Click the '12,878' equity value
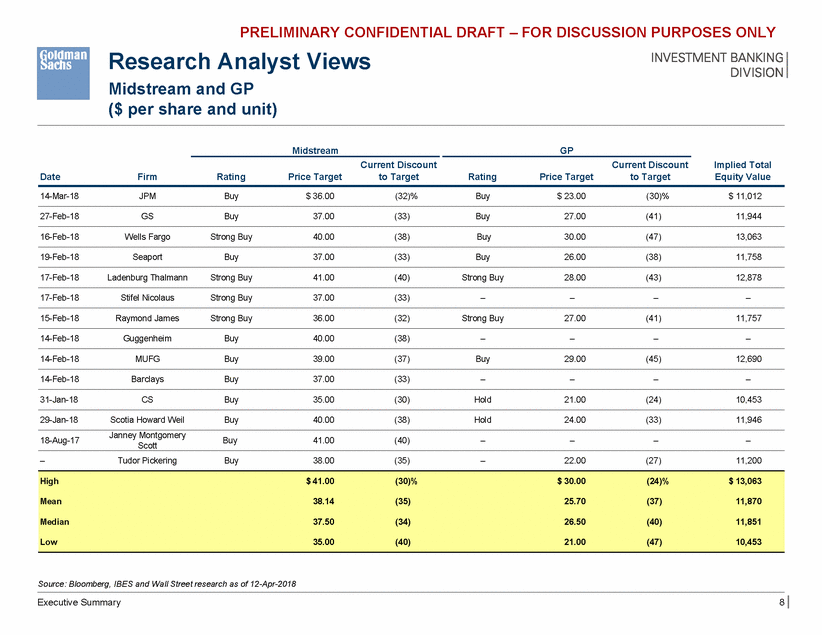The height and width of the screenshot is (635, 822). [x=749, y=277]
